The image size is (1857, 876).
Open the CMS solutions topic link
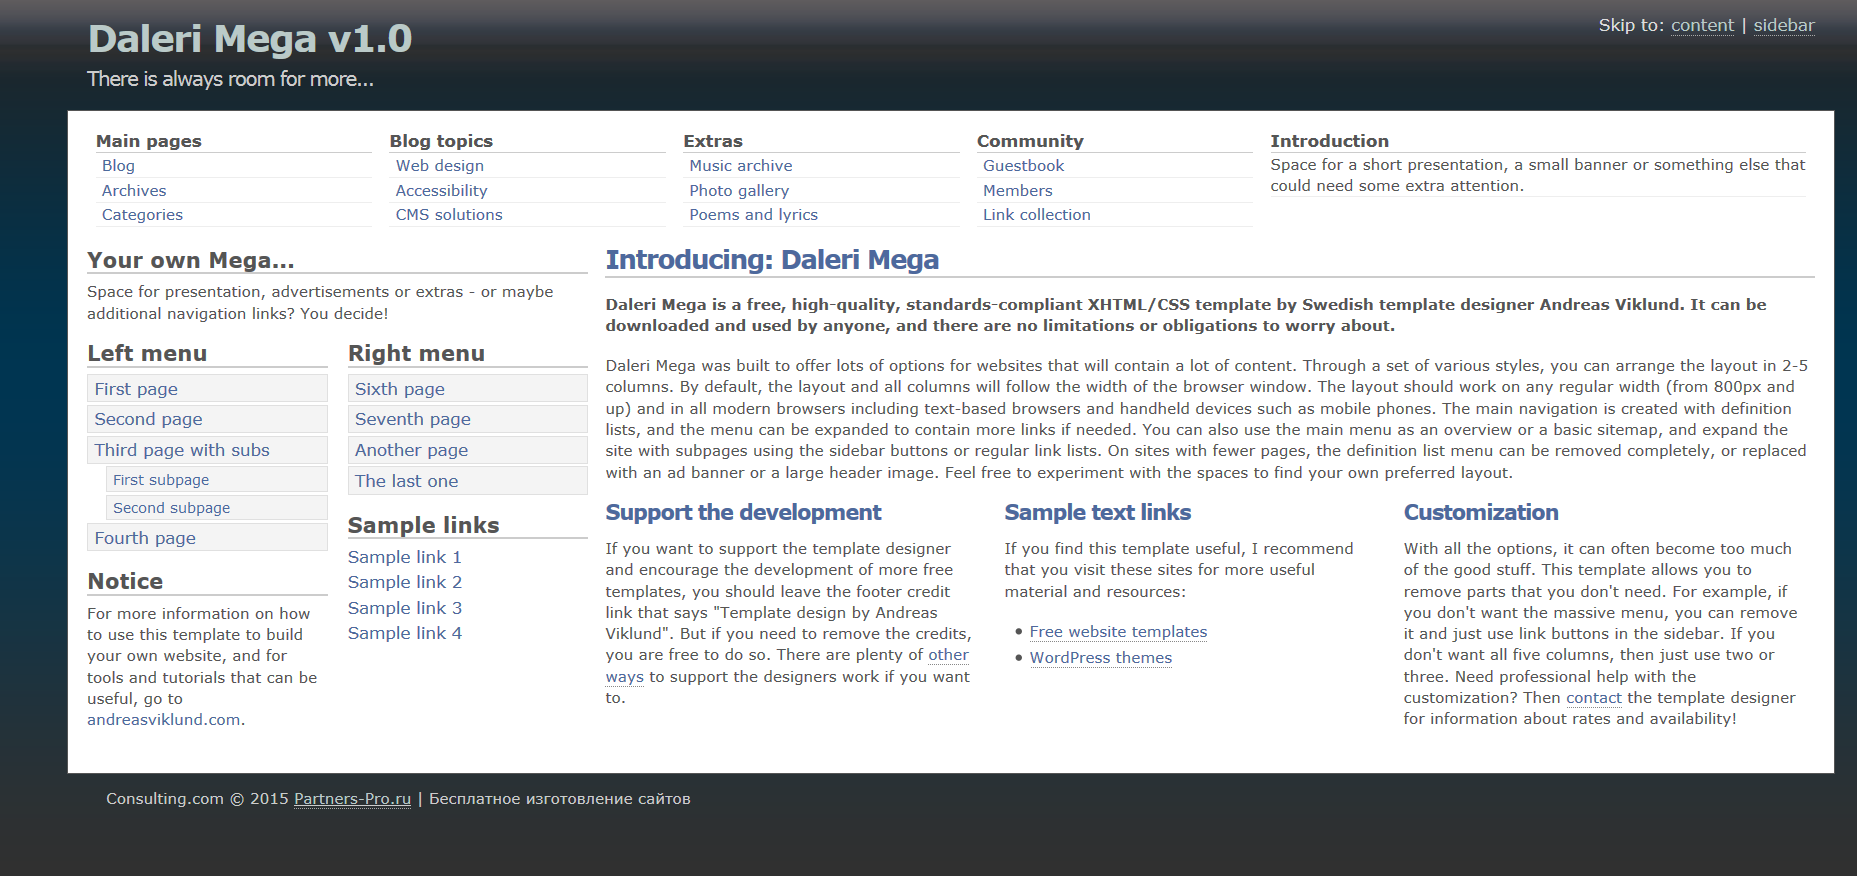tap(449, 215)
